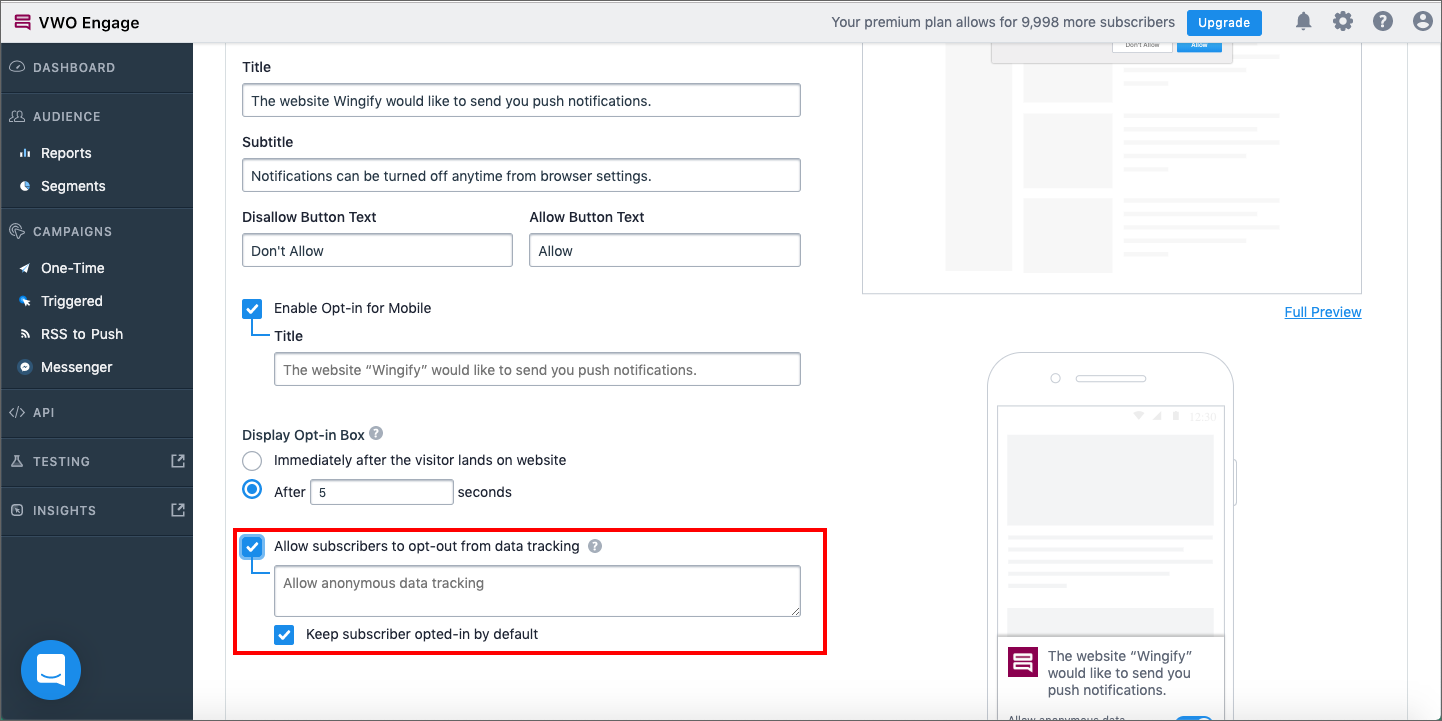Open RSS to Push campaigns

tap(82, 334)
